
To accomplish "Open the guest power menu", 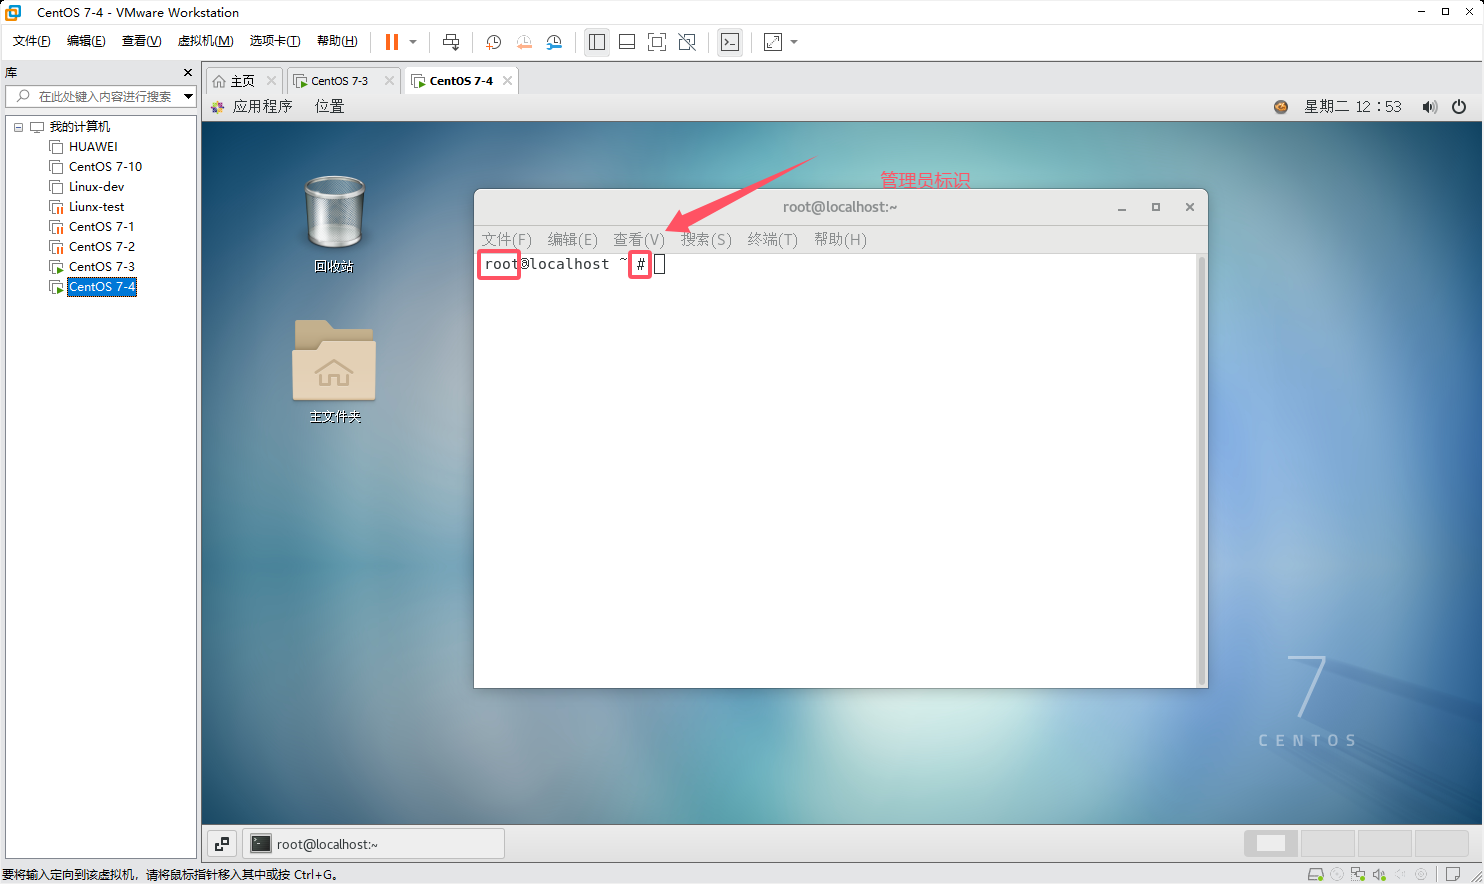I will tap(1459, 106).
